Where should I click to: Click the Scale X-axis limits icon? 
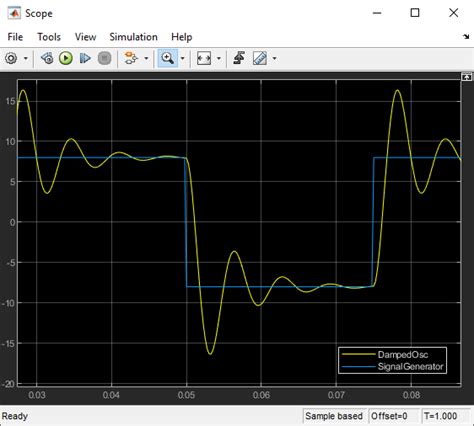204,58
